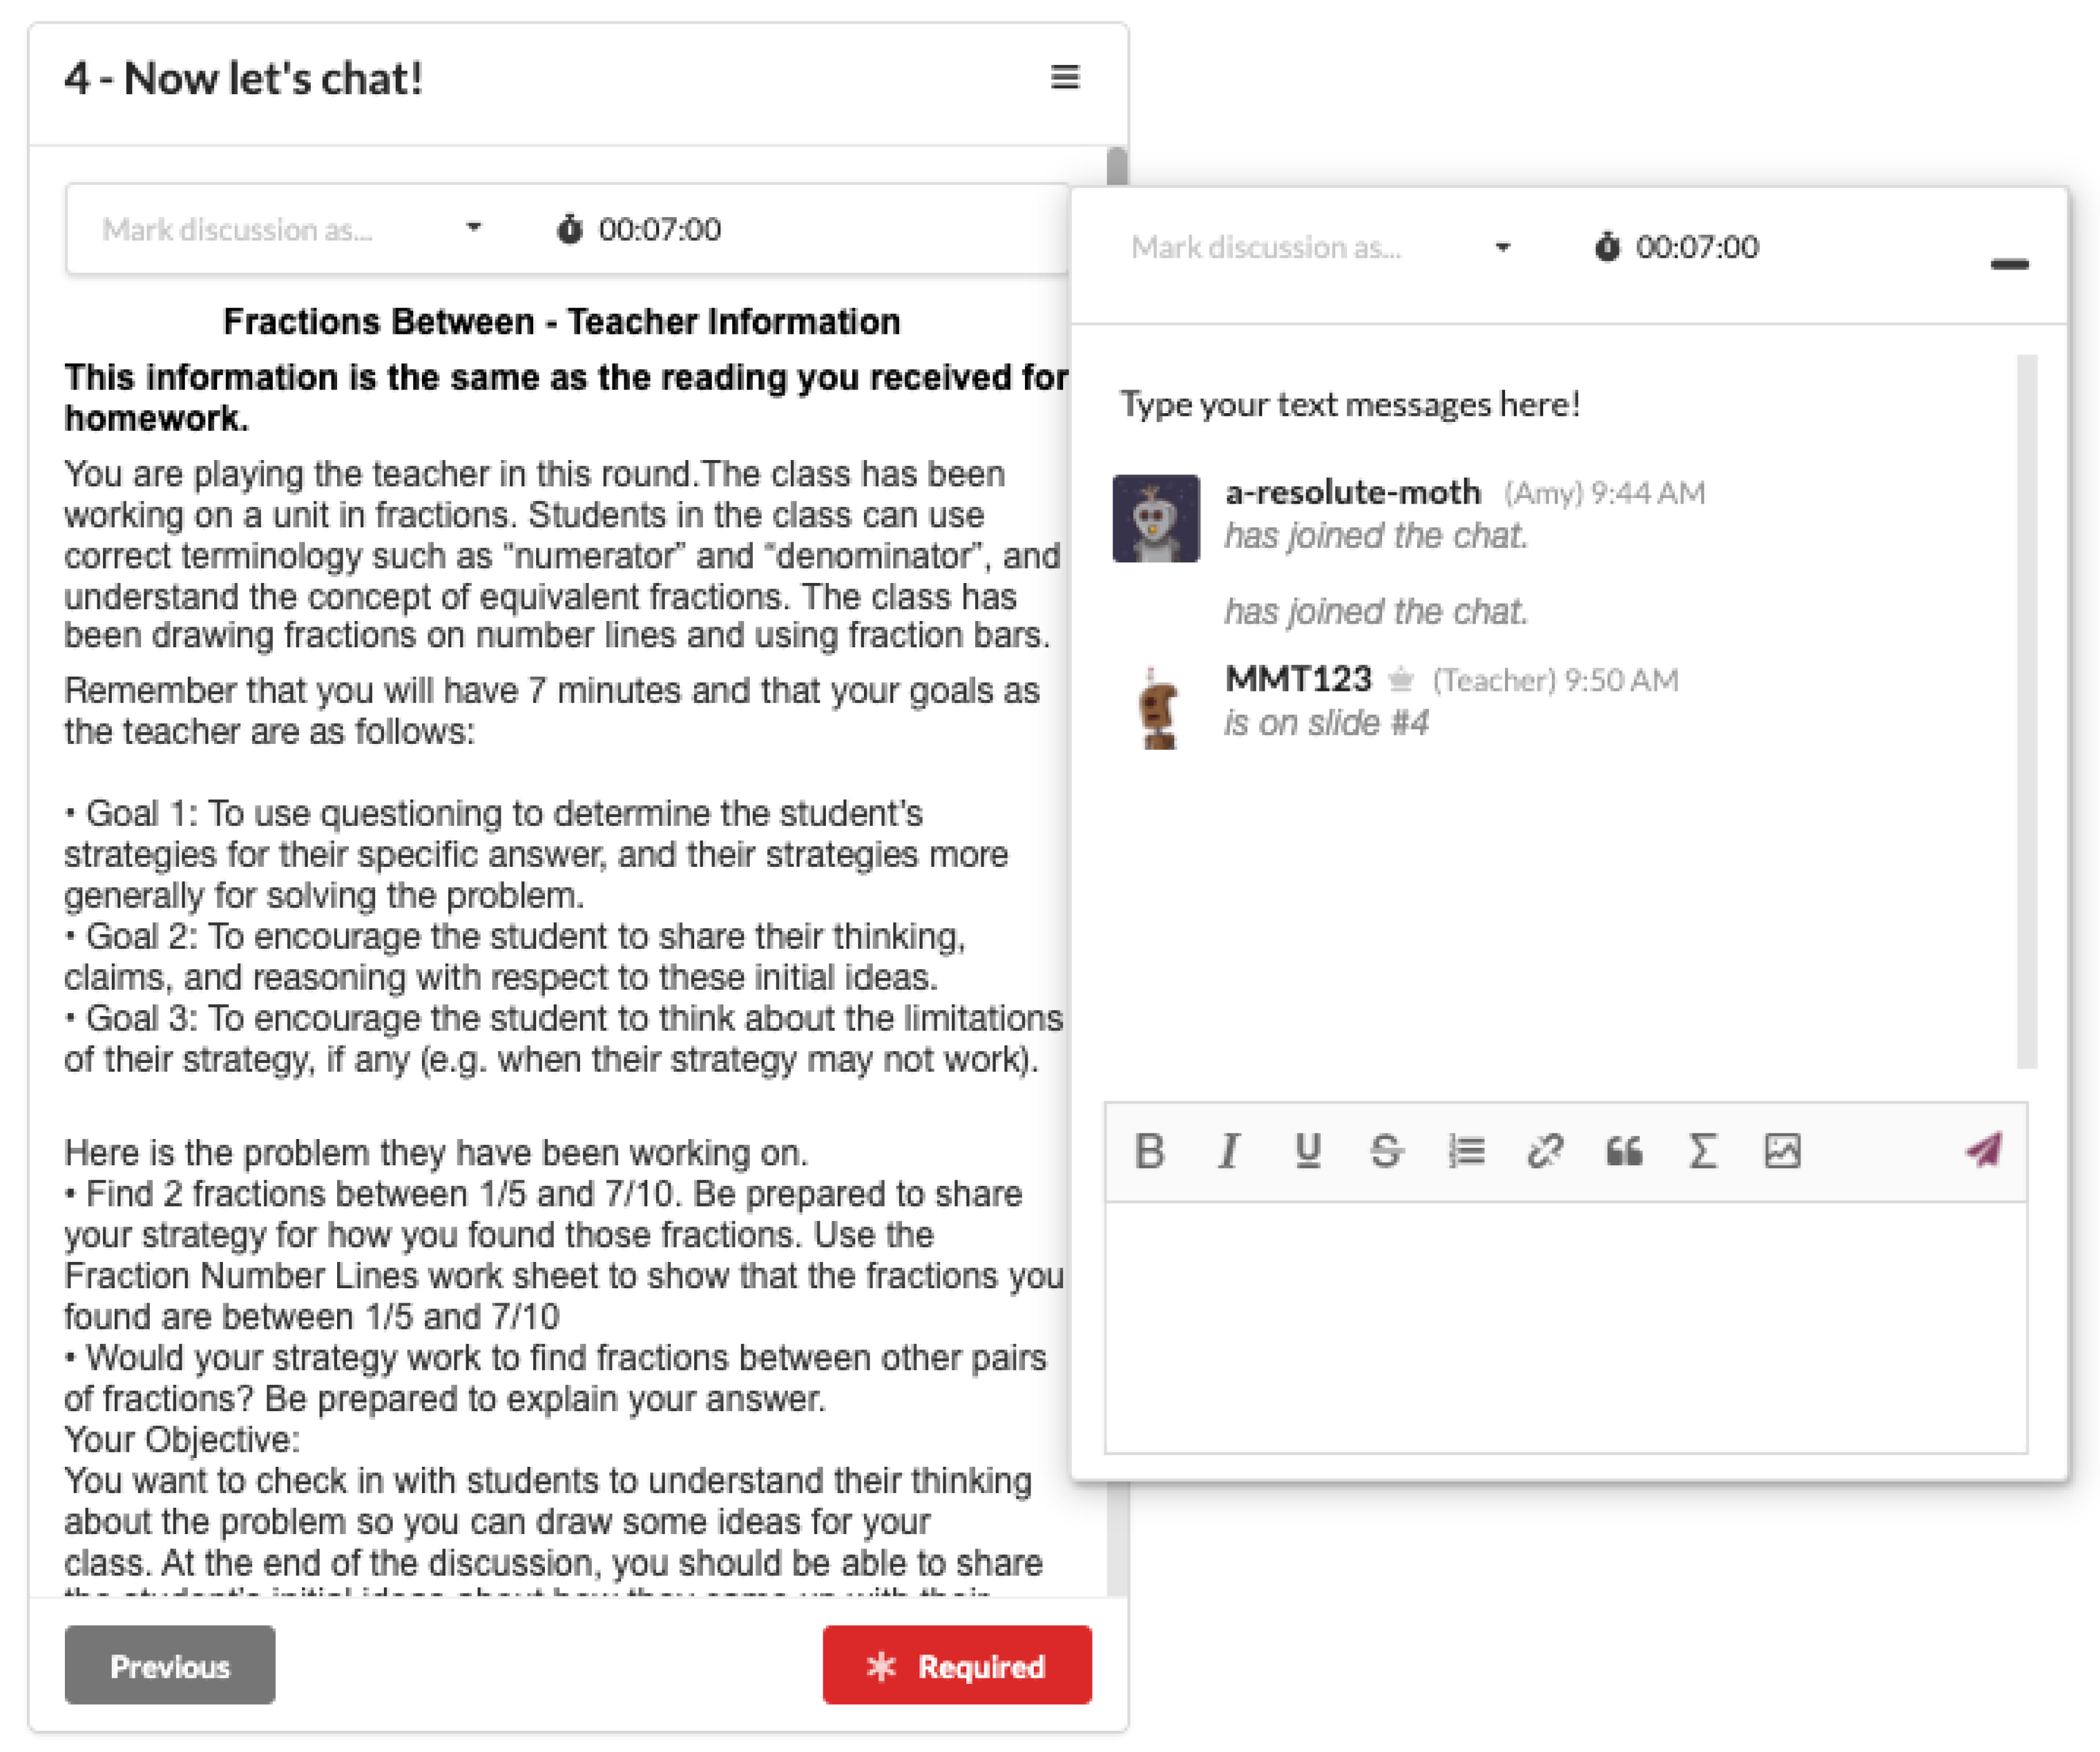Insert an image into chat message

coord(1782,1151)
